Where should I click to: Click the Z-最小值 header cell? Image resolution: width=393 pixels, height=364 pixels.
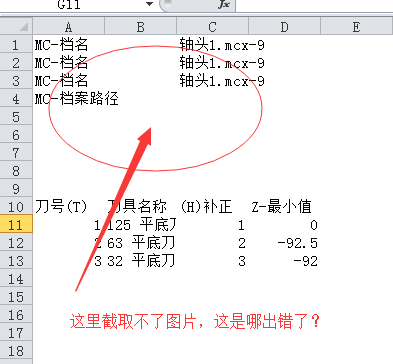(285, 207)
